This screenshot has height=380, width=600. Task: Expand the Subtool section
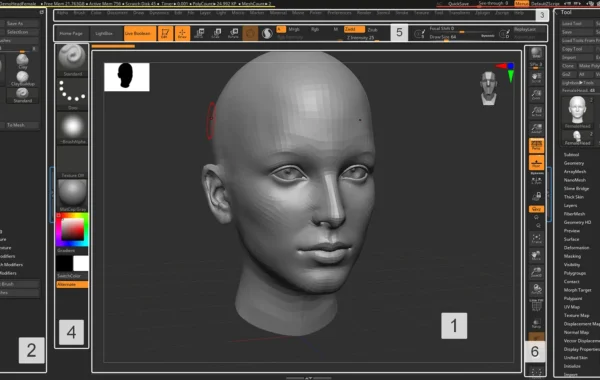(571, 155)
